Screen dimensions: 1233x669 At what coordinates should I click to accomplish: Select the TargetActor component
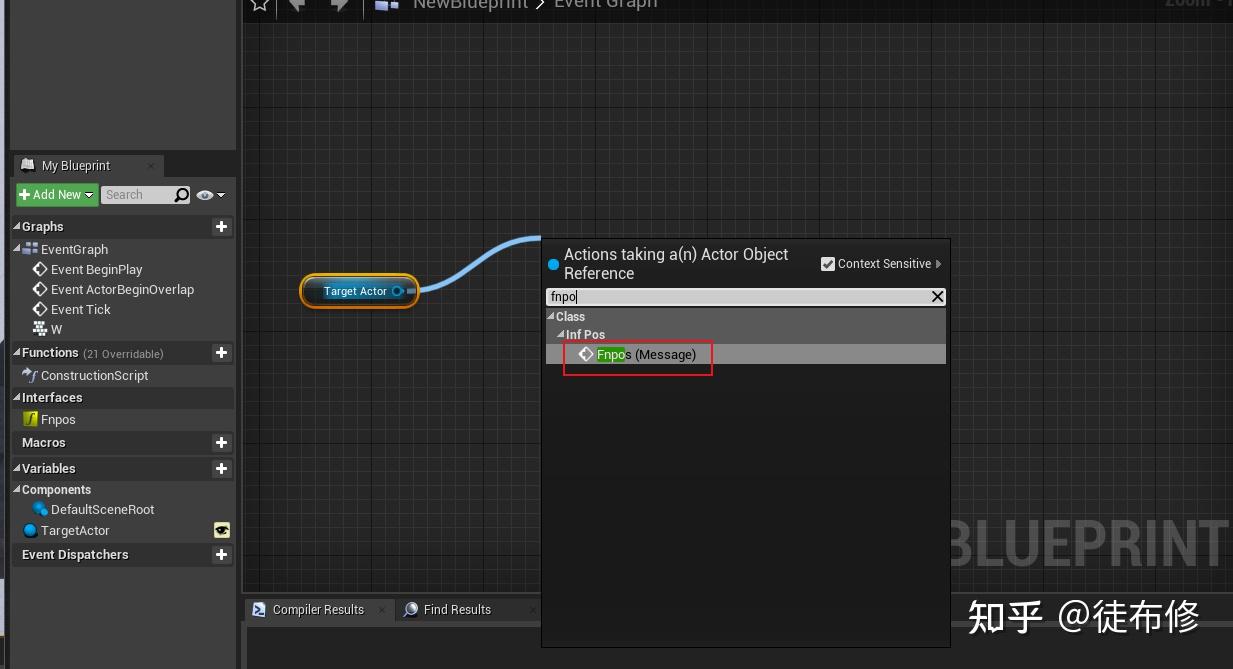72,530
